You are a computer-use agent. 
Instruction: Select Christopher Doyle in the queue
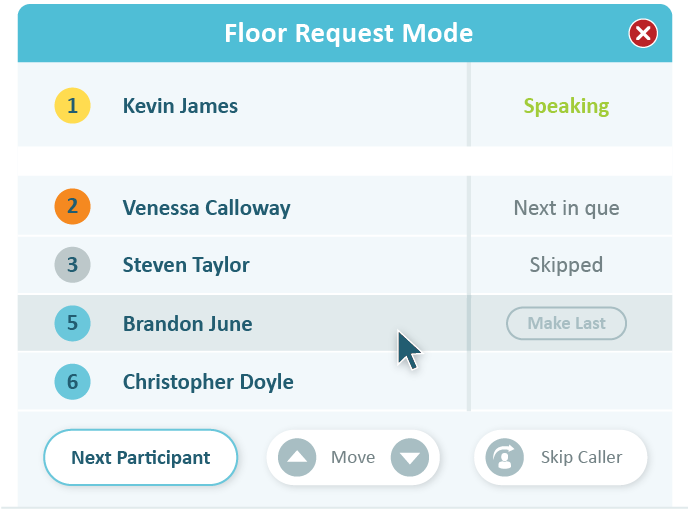208,382
